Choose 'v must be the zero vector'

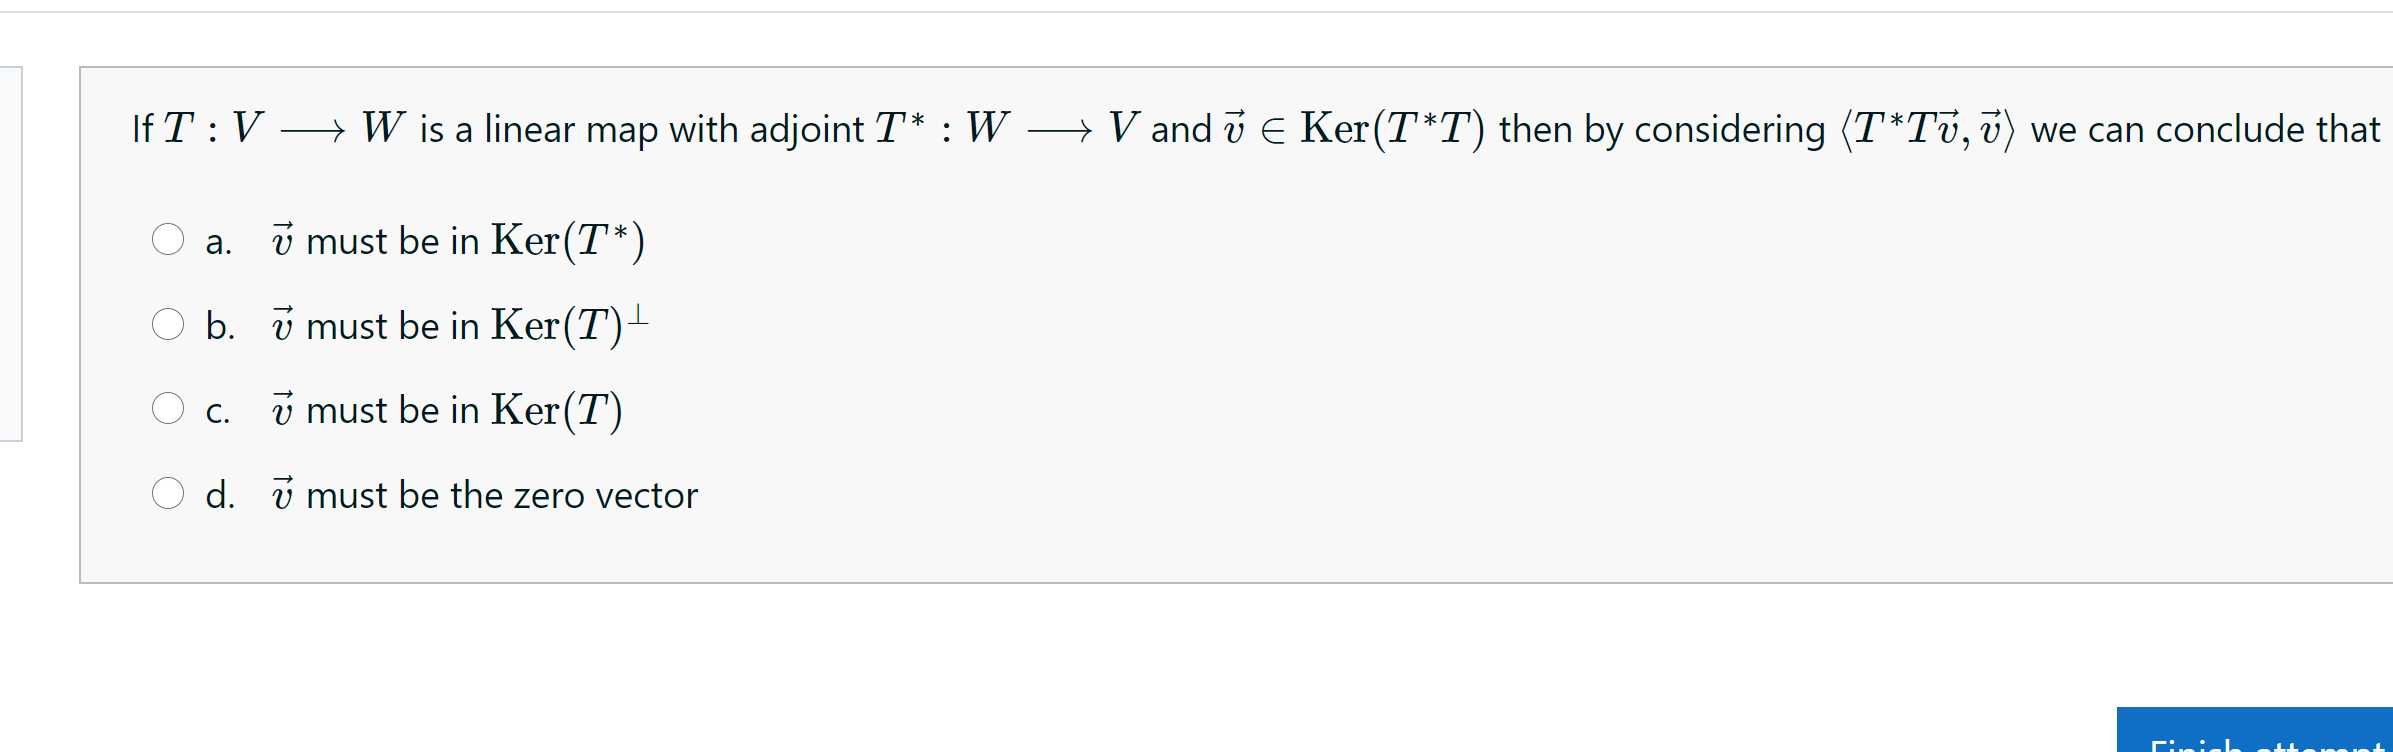485,493
